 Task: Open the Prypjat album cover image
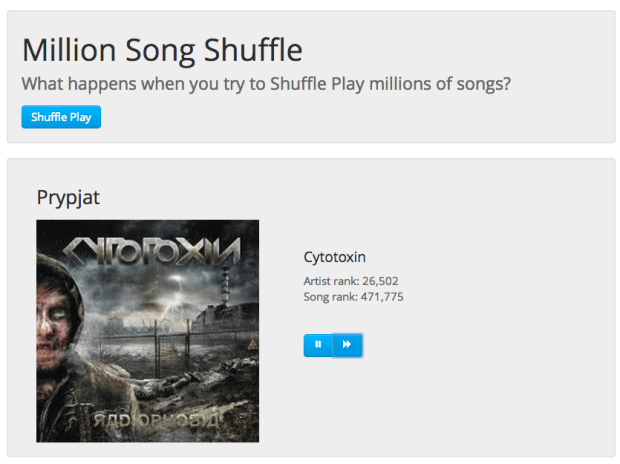click(x=147, y=331)
